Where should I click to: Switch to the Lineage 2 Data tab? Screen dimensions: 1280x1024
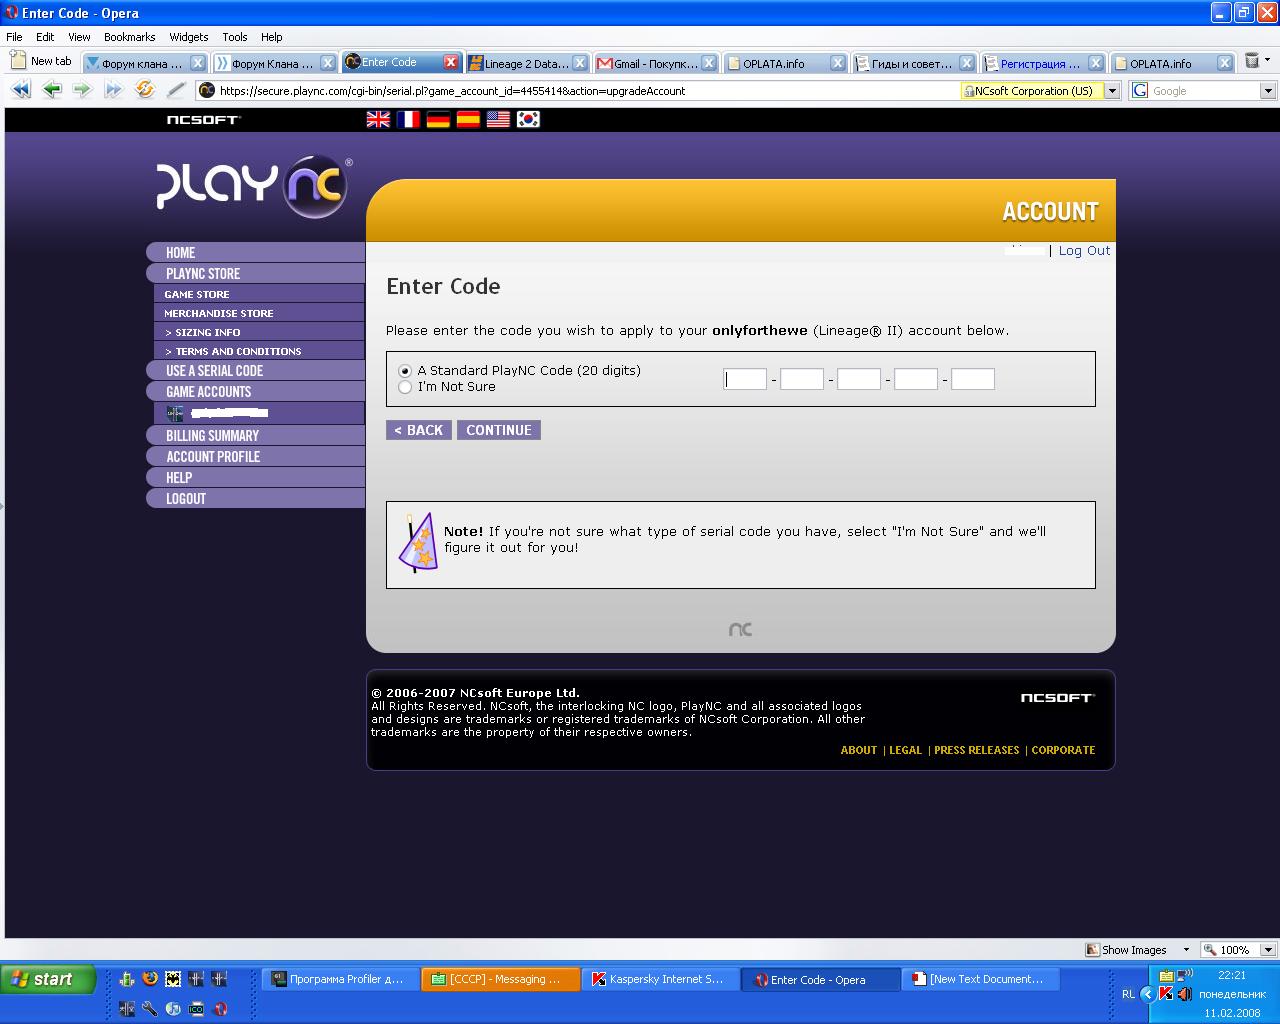click(527, 63)
